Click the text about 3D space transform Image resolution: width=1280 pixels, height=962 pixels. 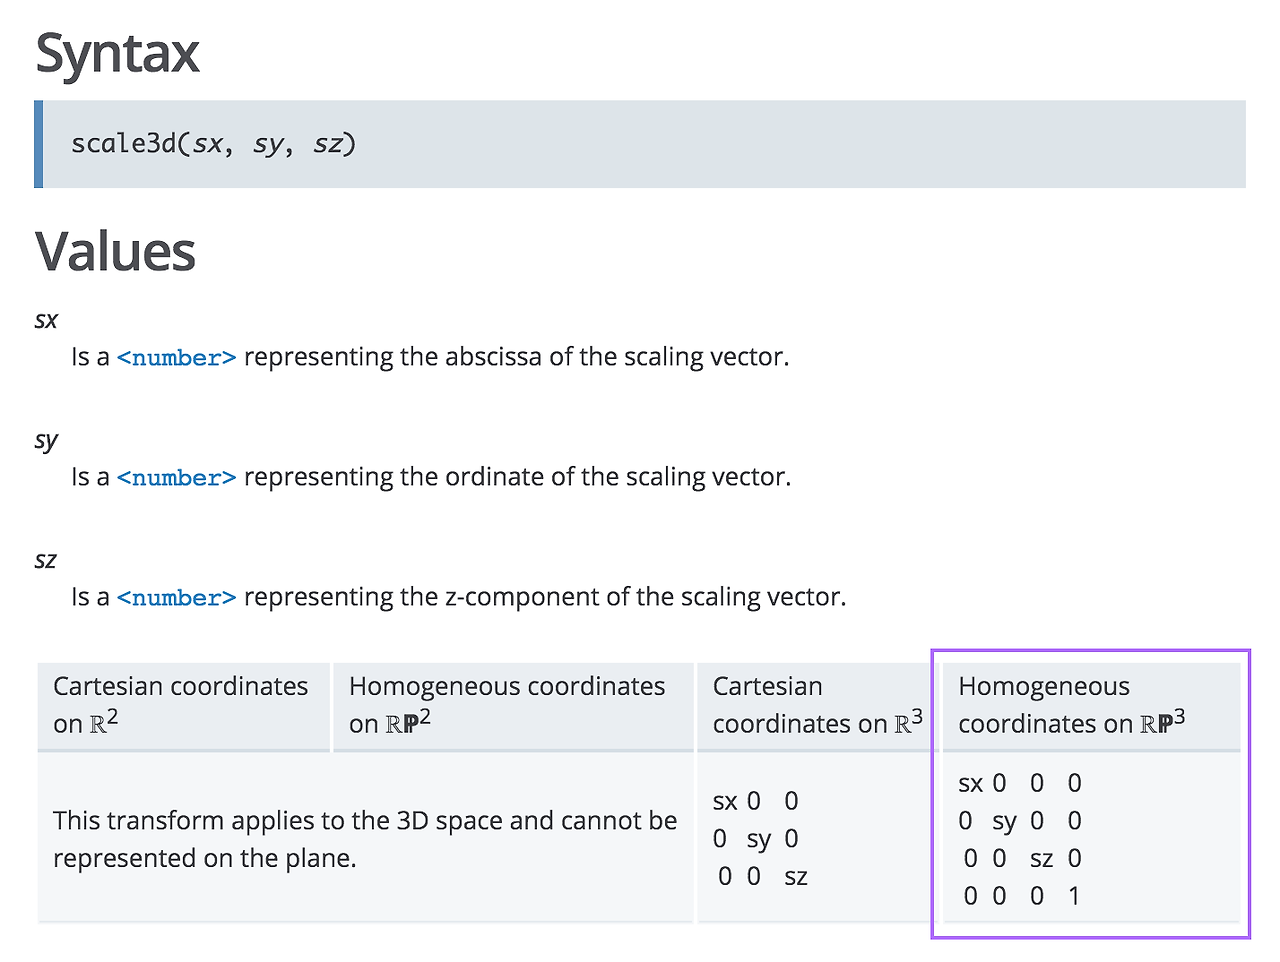tap(365, 839)
